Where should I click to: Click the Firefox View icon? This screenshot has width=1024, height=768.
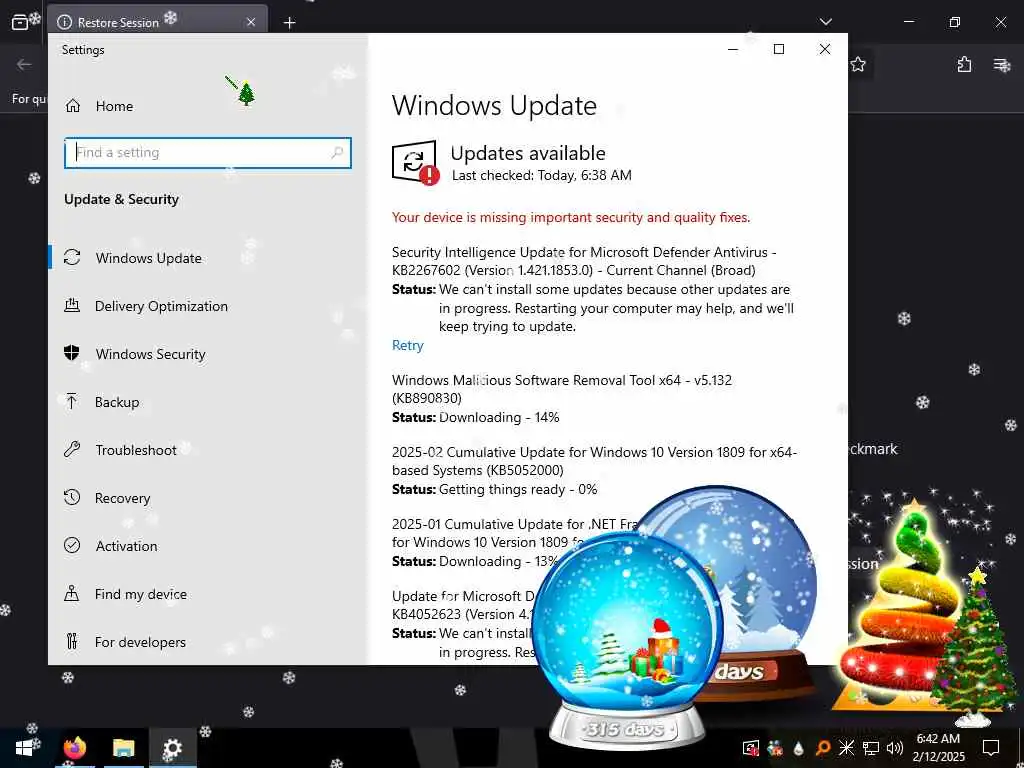20,22
